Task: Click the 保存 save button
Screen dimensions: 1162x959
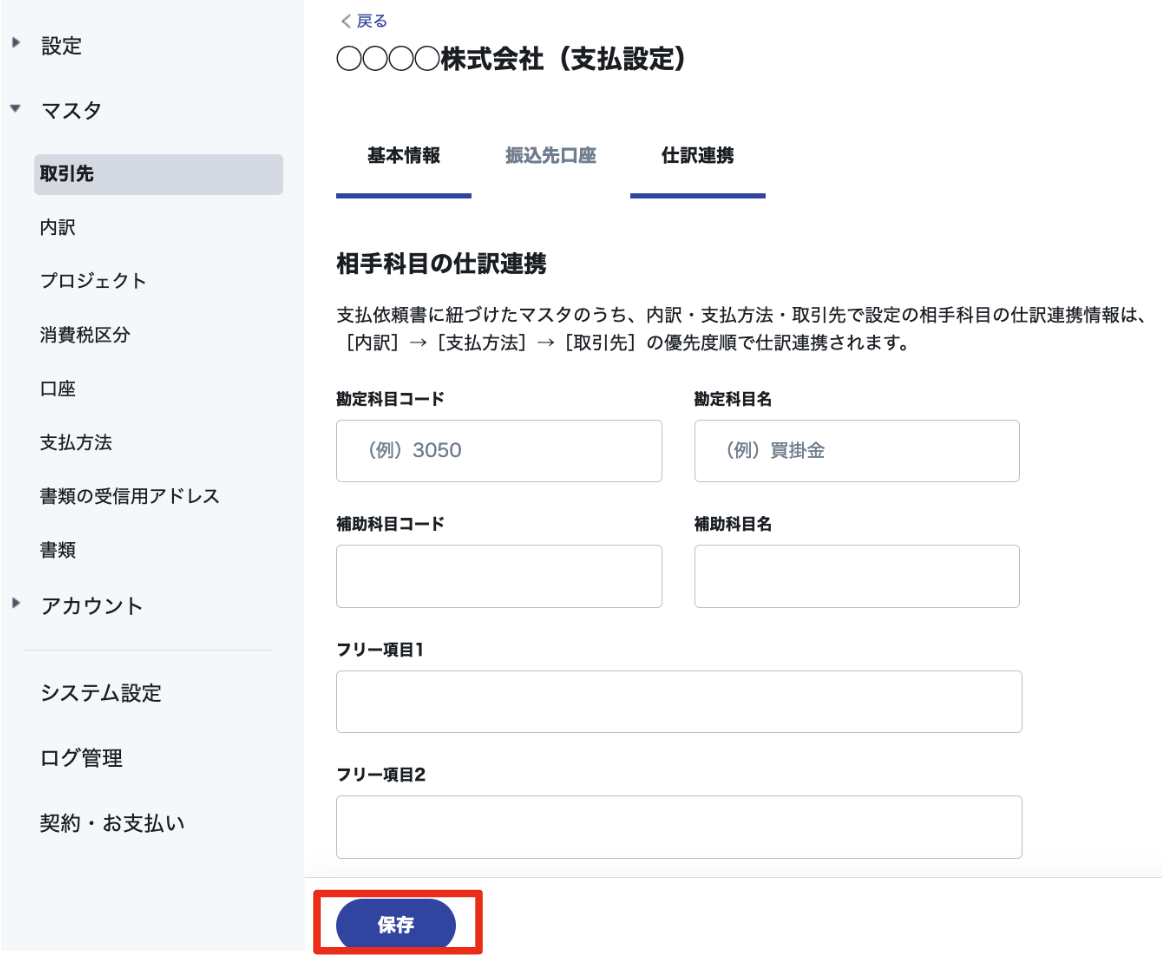Action: [x=396, y=924]
